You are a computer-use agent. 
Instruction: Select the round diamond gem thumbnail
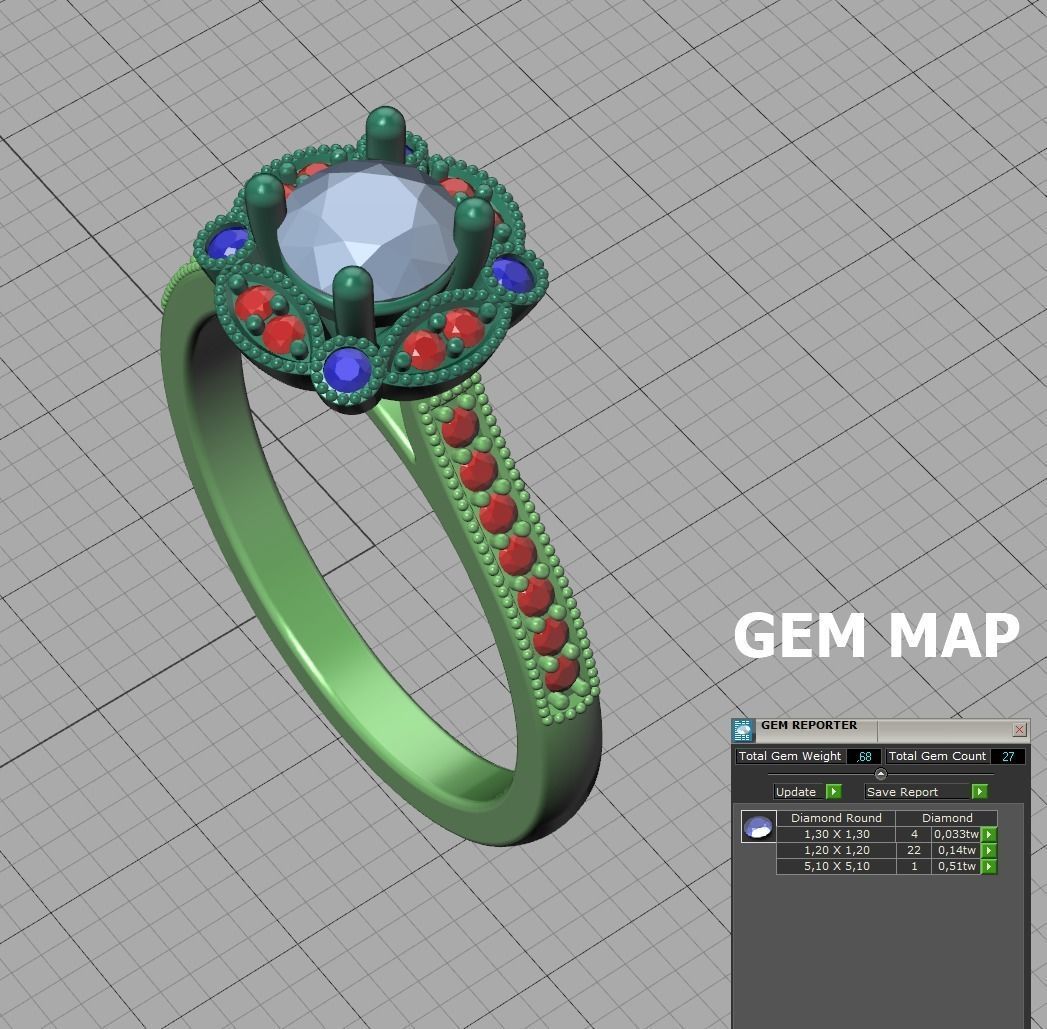click(759, 827)
